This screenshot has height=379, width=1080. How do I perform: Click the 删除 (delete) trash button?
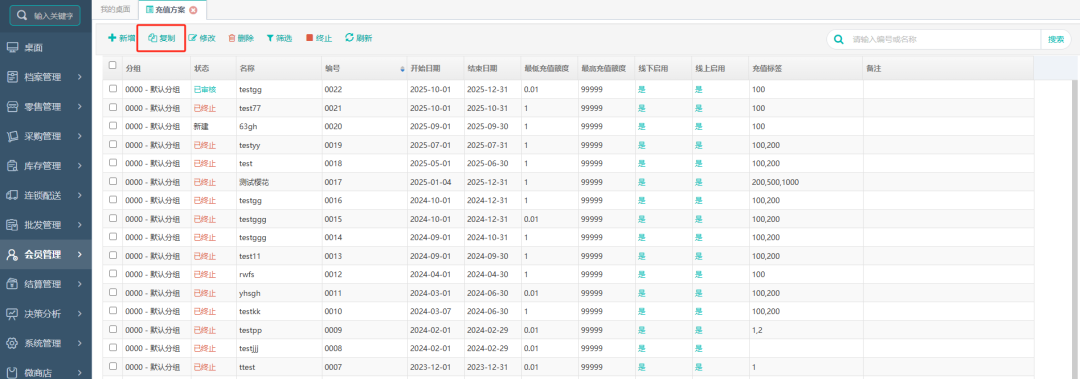click(x=241, y=39)
